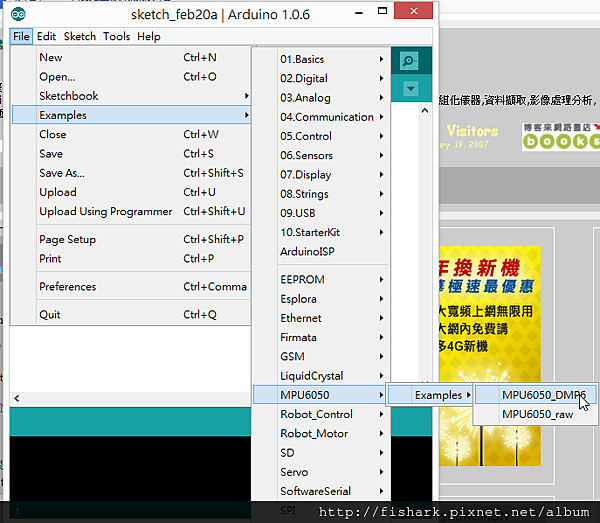Click the tab menu down-arrow button
The image size is (600, 523).
pos(410,89)
